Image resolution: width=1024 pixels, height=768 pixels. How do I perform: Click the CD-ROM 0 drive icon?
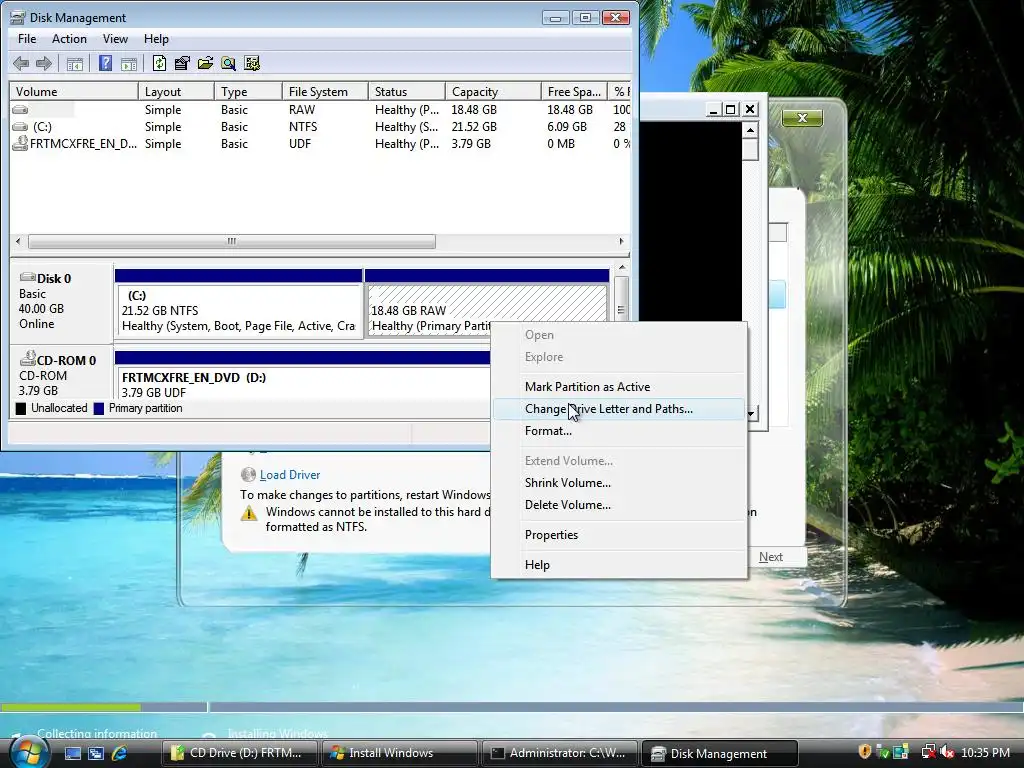[x=27, y=359]
